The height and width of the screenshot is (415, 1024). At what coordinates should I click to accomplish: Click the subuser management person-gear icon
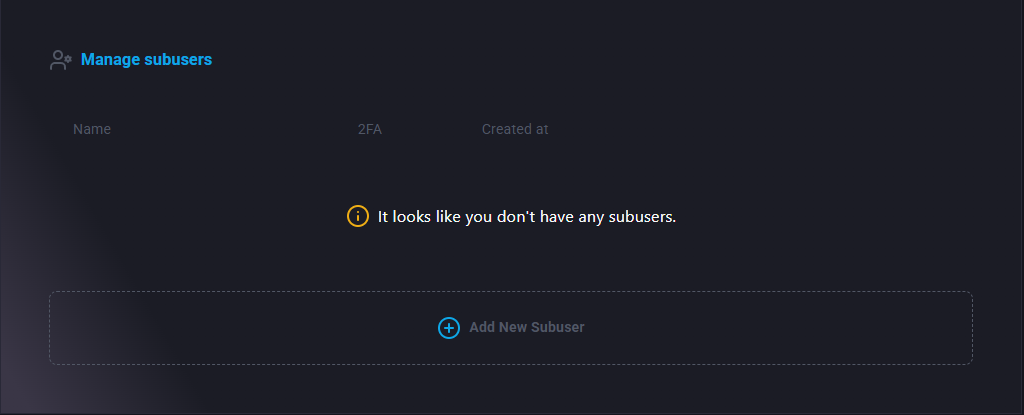point(60,60)
